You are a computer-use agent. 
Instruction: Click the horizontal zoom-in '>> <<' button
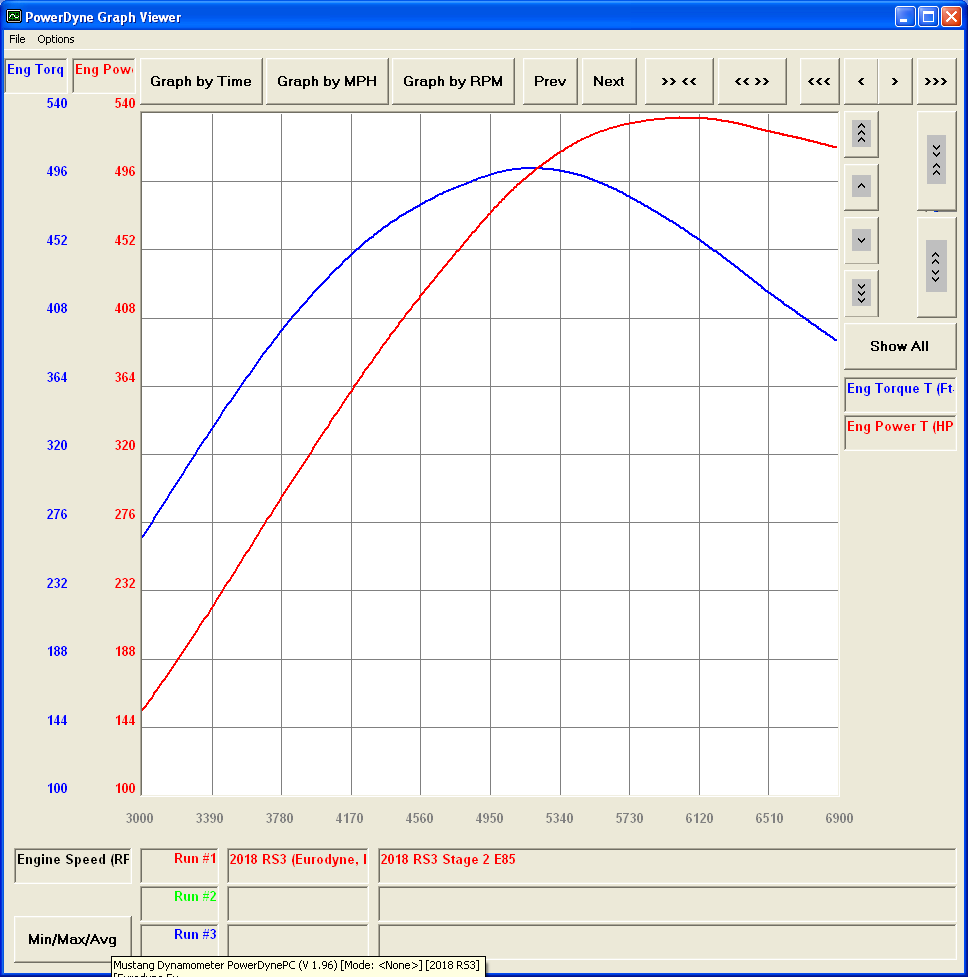679,81
